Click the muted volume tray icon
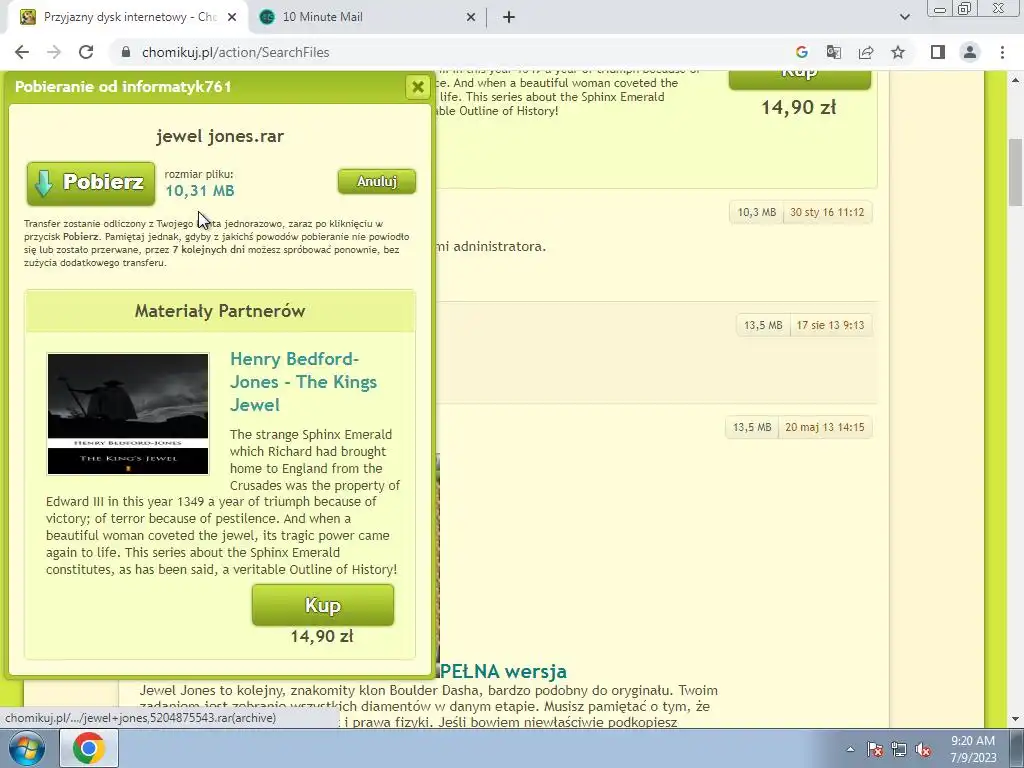The width and height of the screenshot is (1024, 768). point(923,749)
